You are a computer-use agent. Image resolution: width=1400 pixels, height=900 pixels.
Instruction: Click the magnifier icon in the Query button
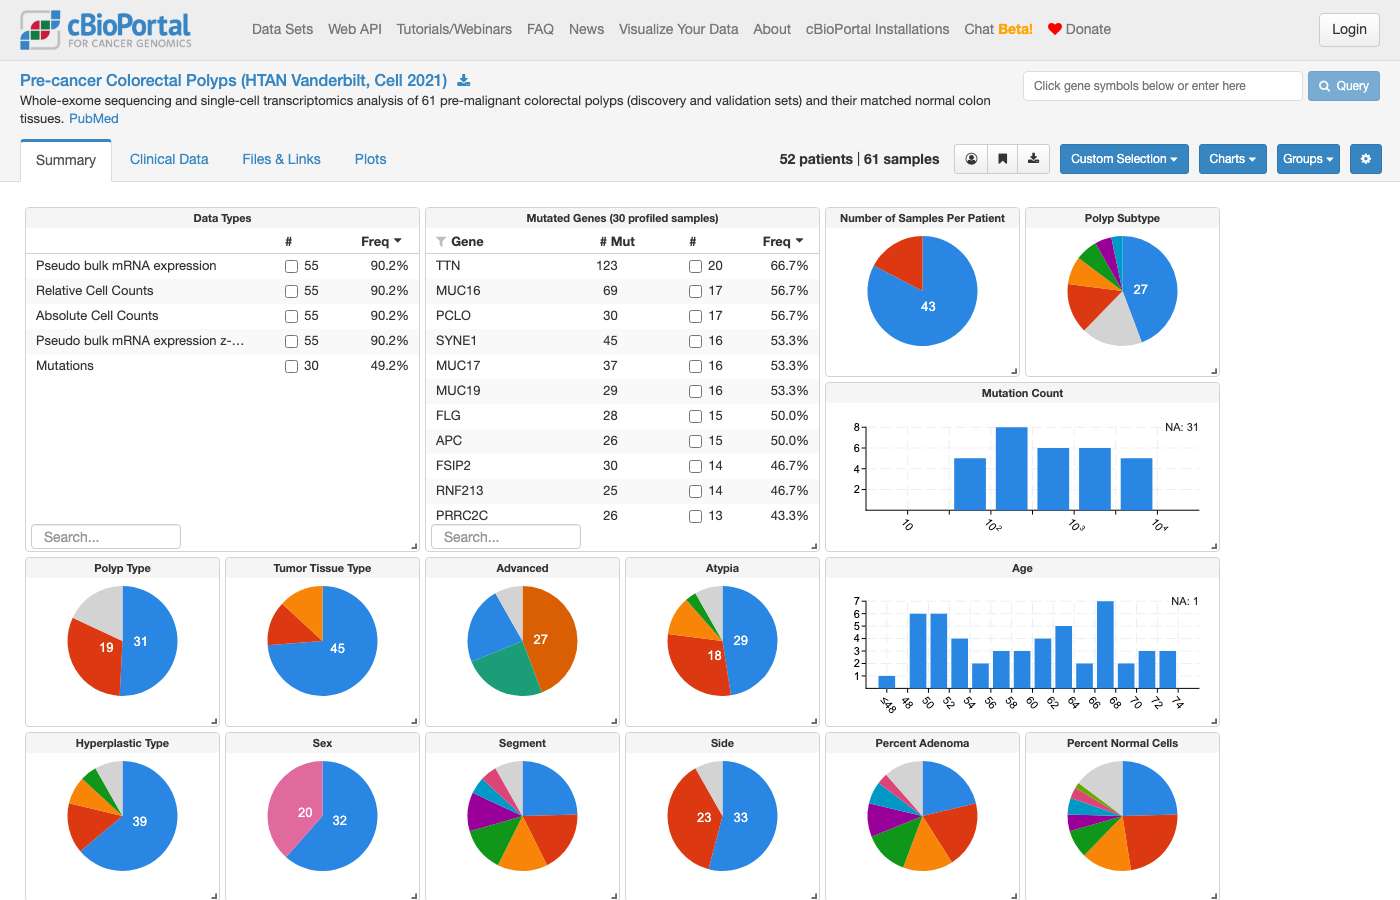tap(1325, 86)
